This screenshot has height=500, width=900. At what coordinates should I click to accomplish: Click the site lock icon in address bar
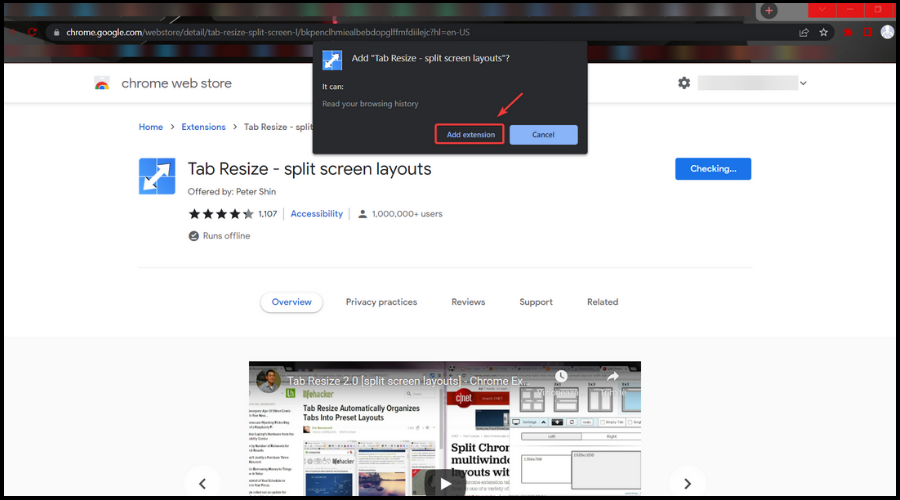(x=56, y=32)
